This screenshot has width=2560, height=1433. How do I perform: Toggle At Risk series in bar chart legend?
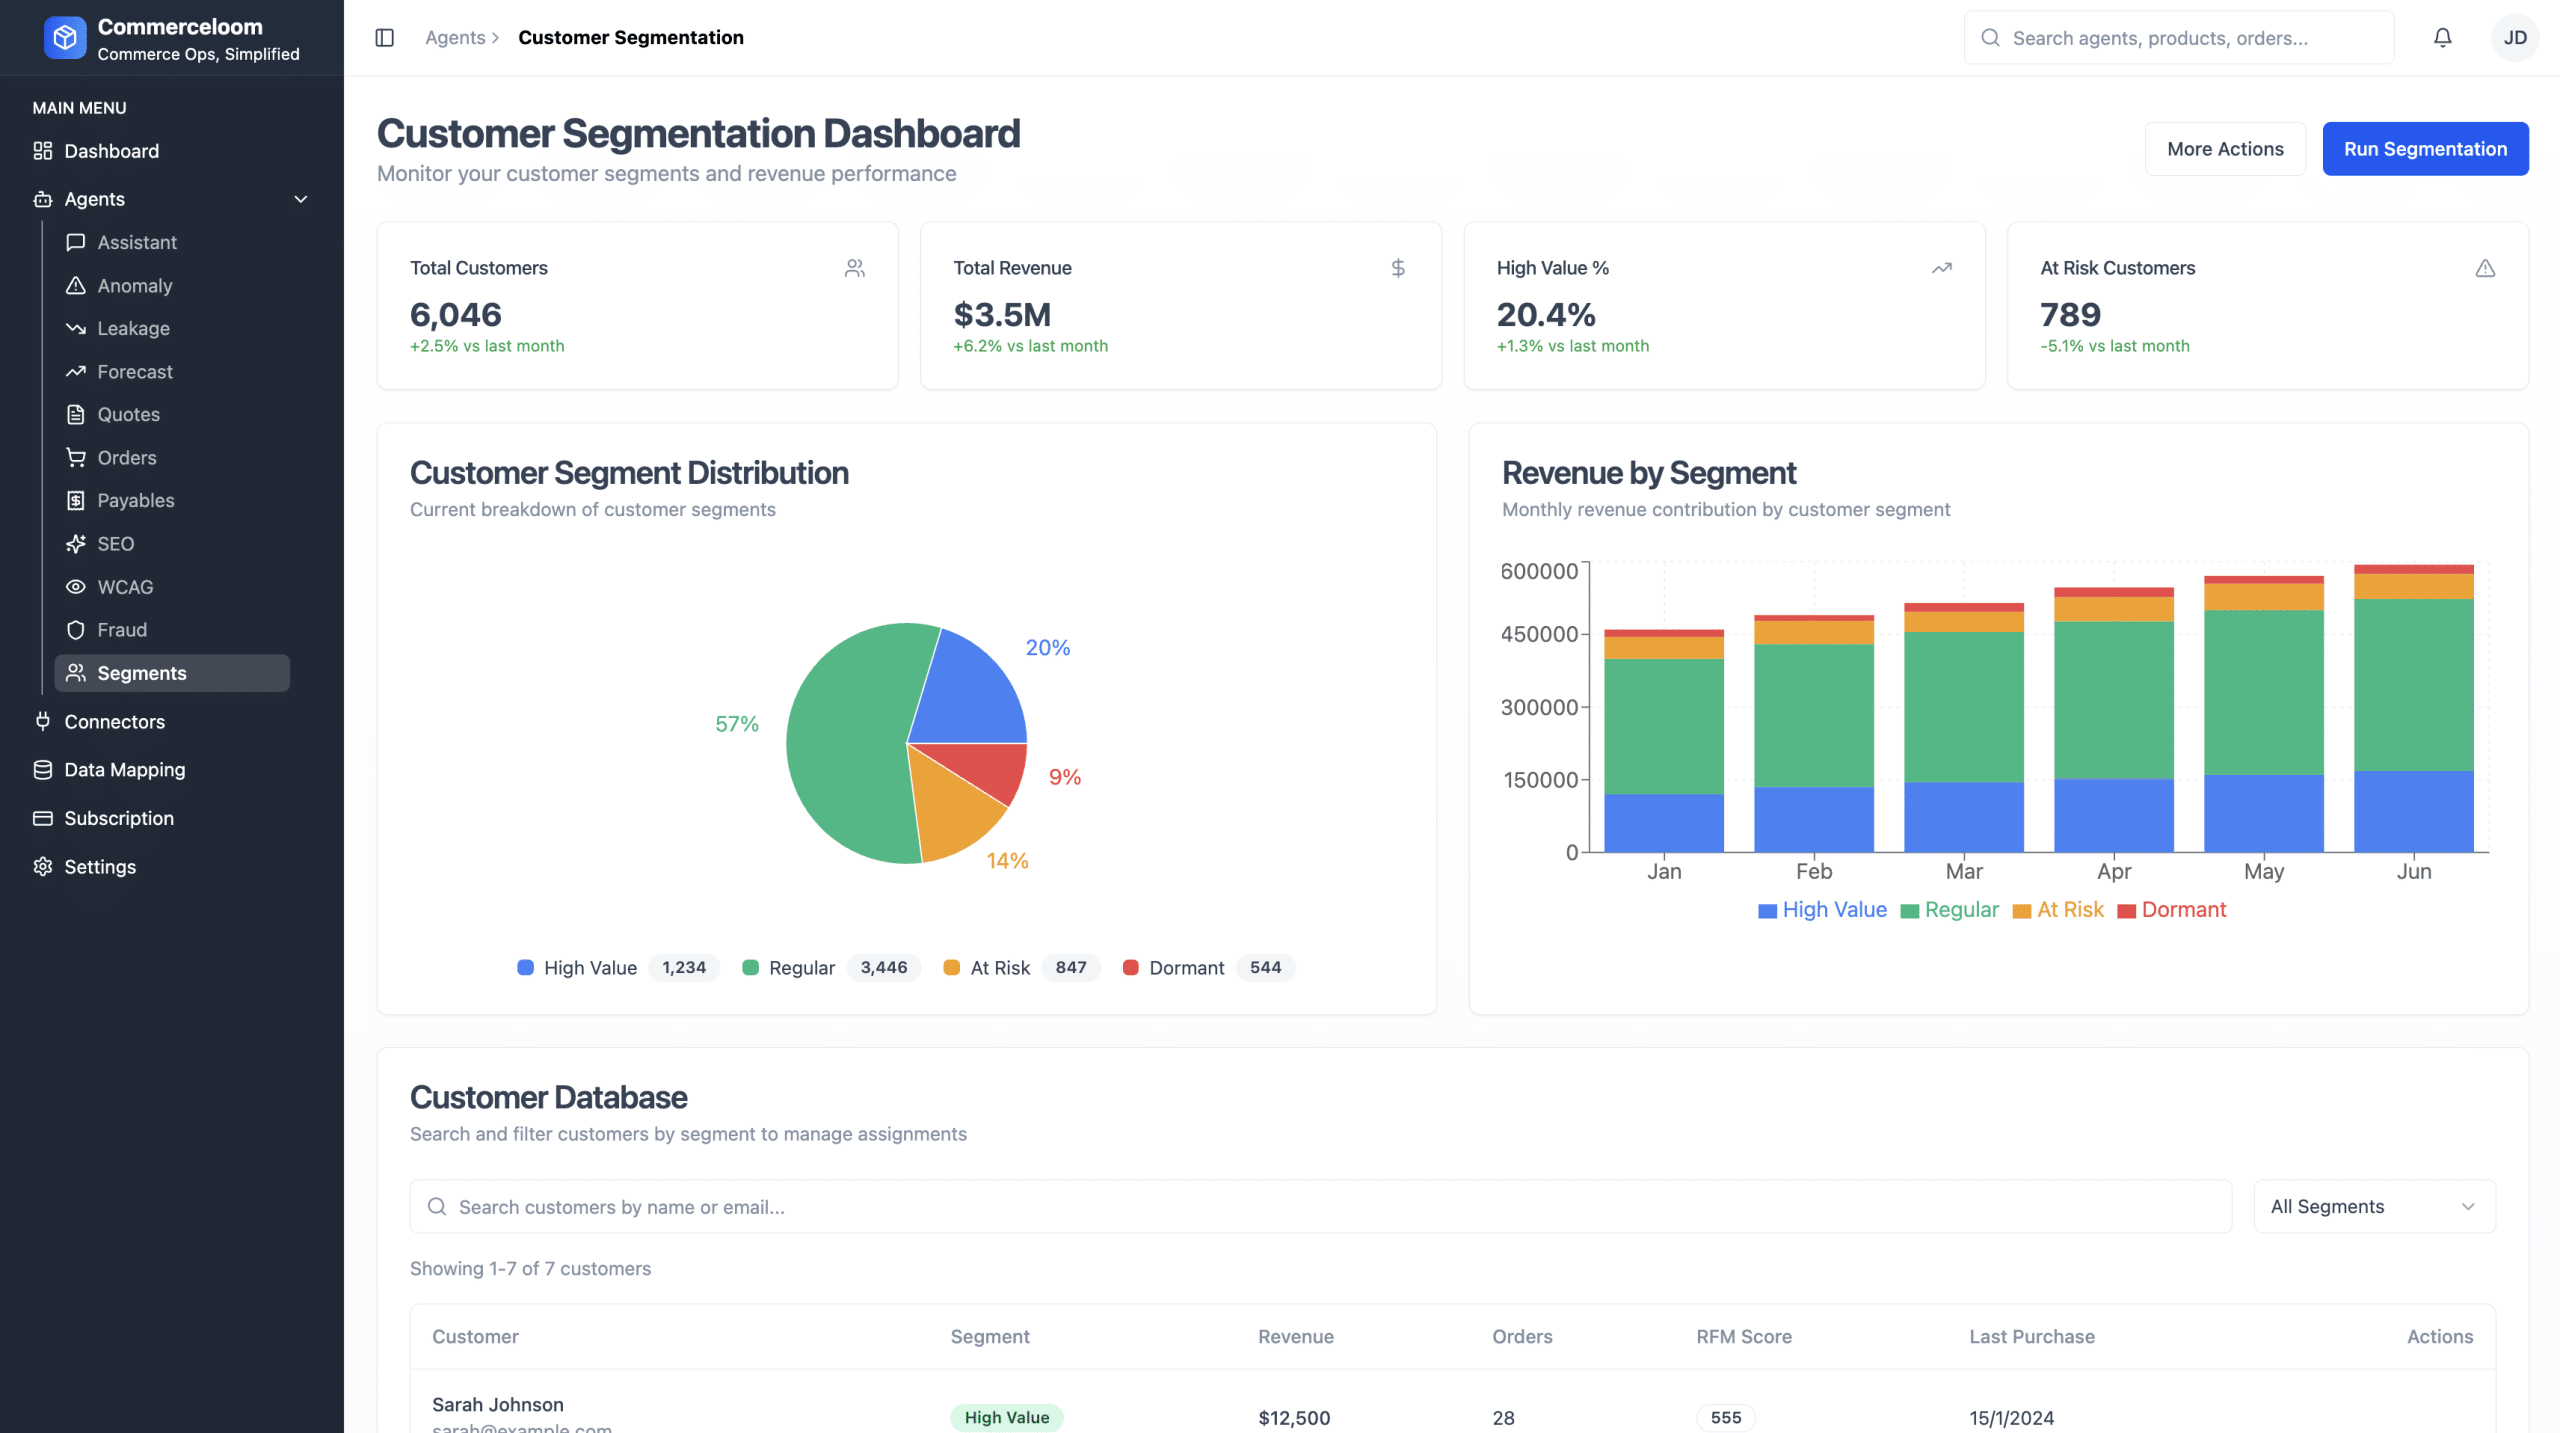(2058, 910)
